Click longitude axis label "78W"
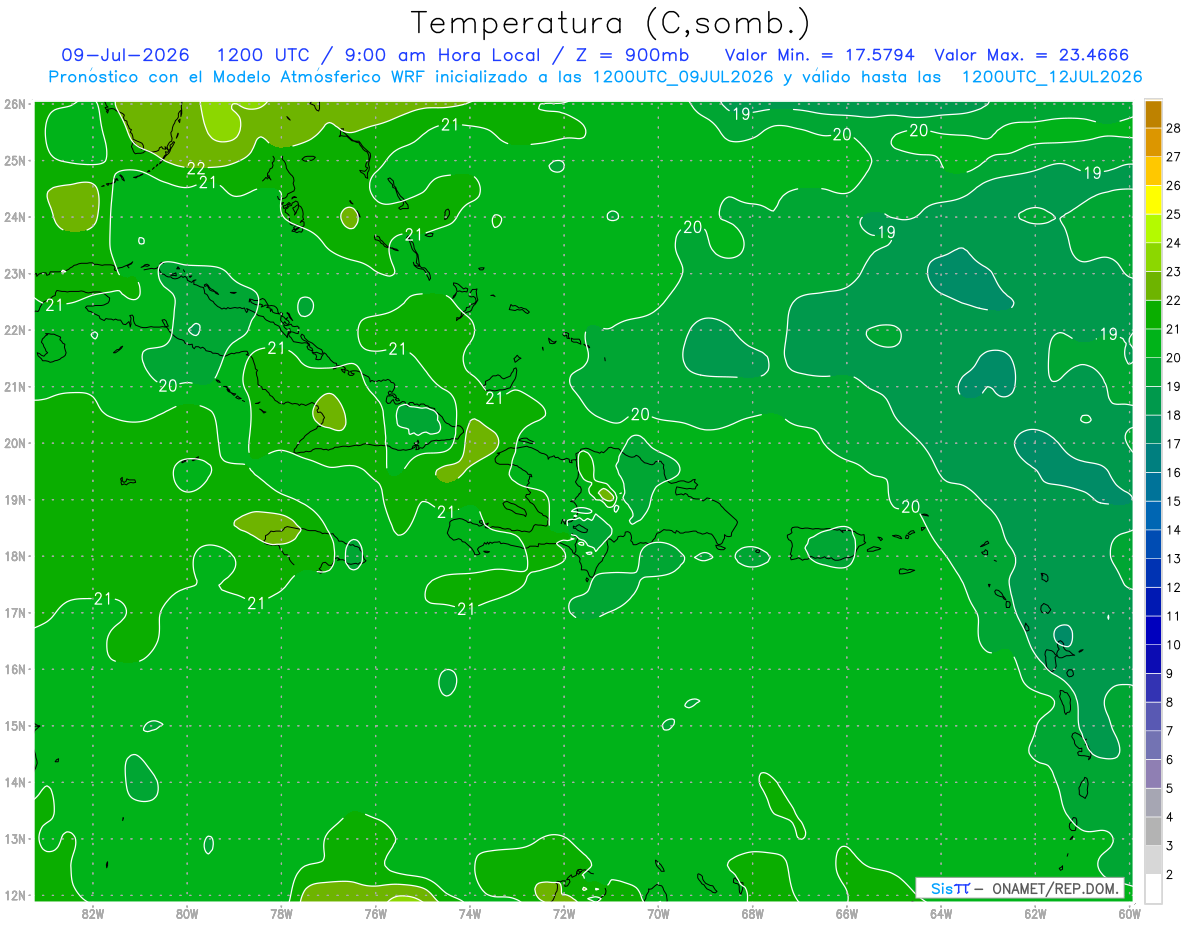1200x927 pixels. (x=281, y=913)
